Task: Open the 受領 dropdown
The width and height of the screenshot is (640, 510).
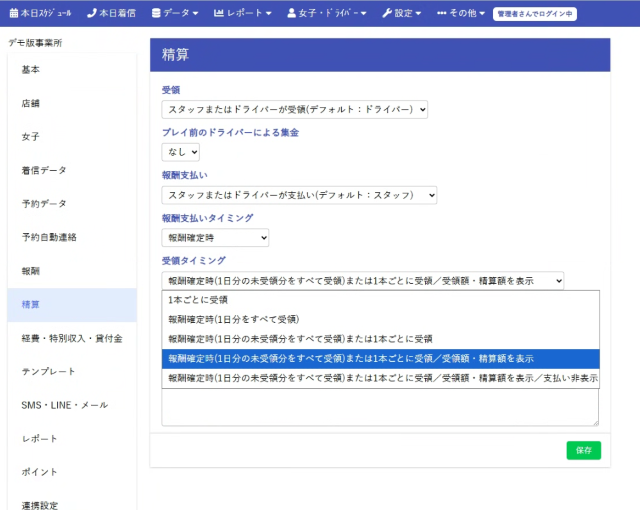Action: click(295, 109)
